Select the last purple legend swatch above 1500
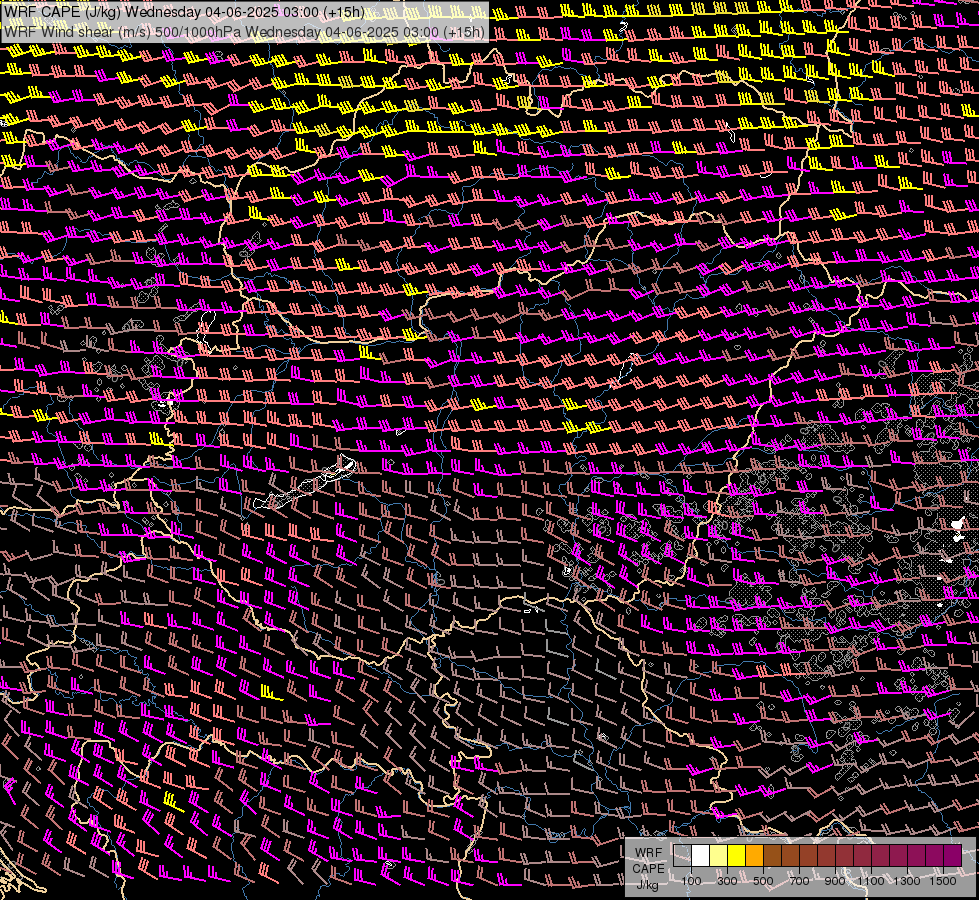Image resolution: width=979 pixels, height=900 pixels. click(952, 855)
